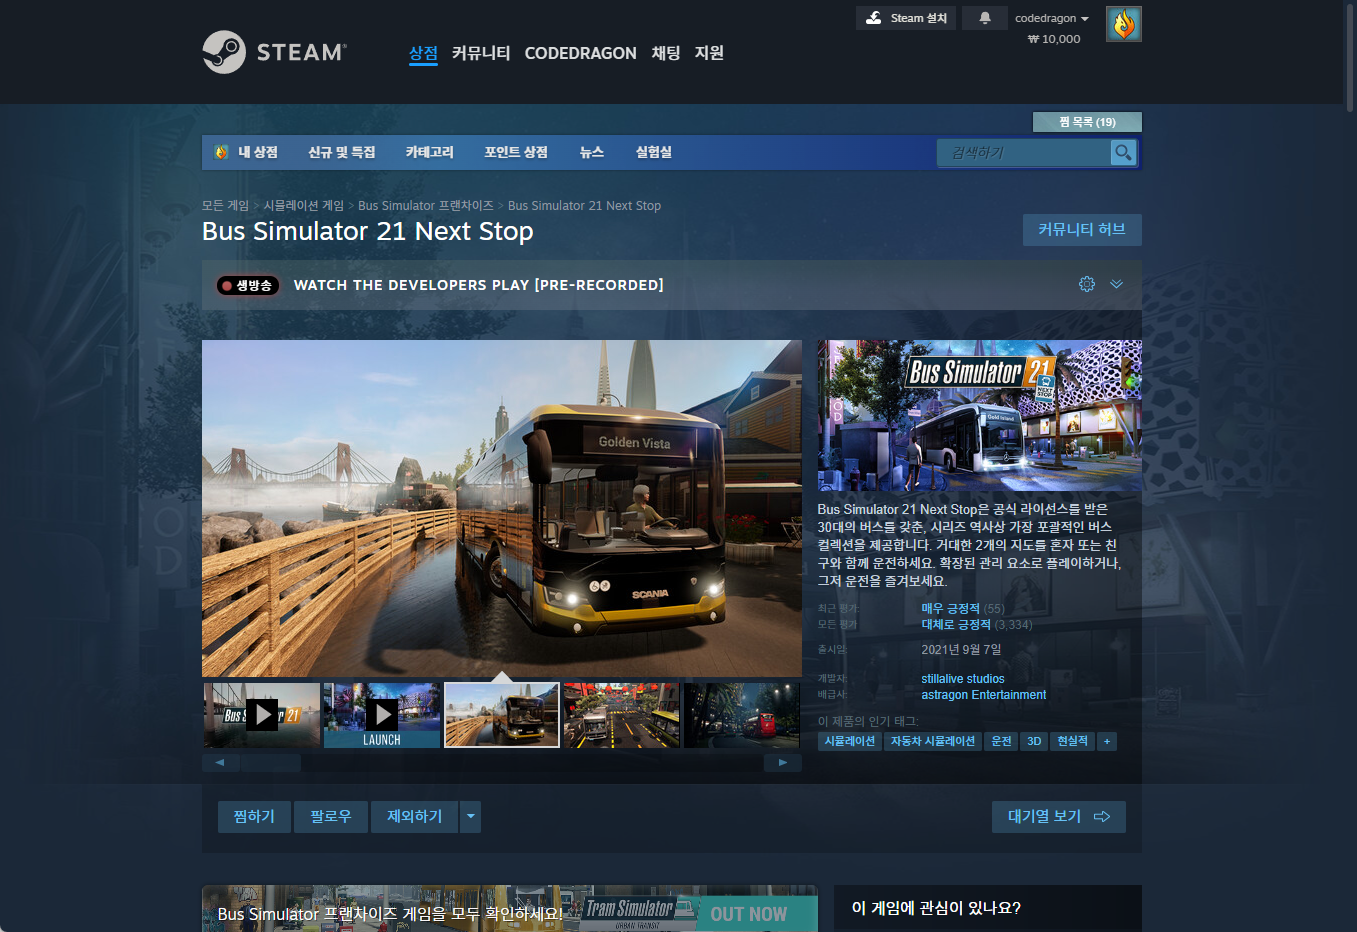
Task: Click the 모든 게임 breadcrumb
Action: pos(225,205)
